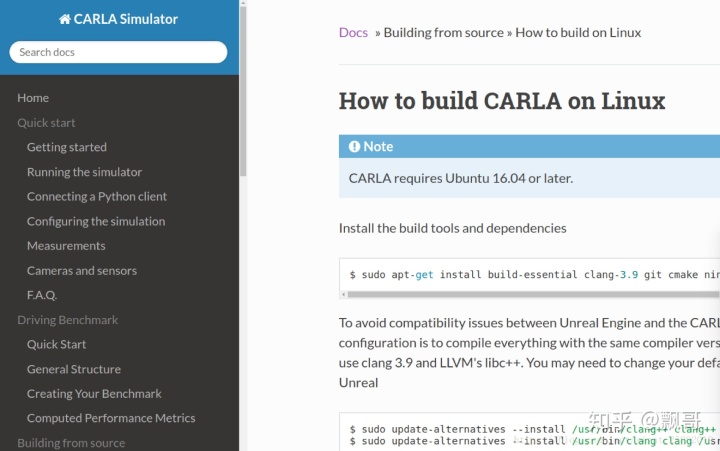Click the CARLA Simulator title link
Image resolution: width=720 pixels, height=451 pixels.
click(x=125, y=19)
